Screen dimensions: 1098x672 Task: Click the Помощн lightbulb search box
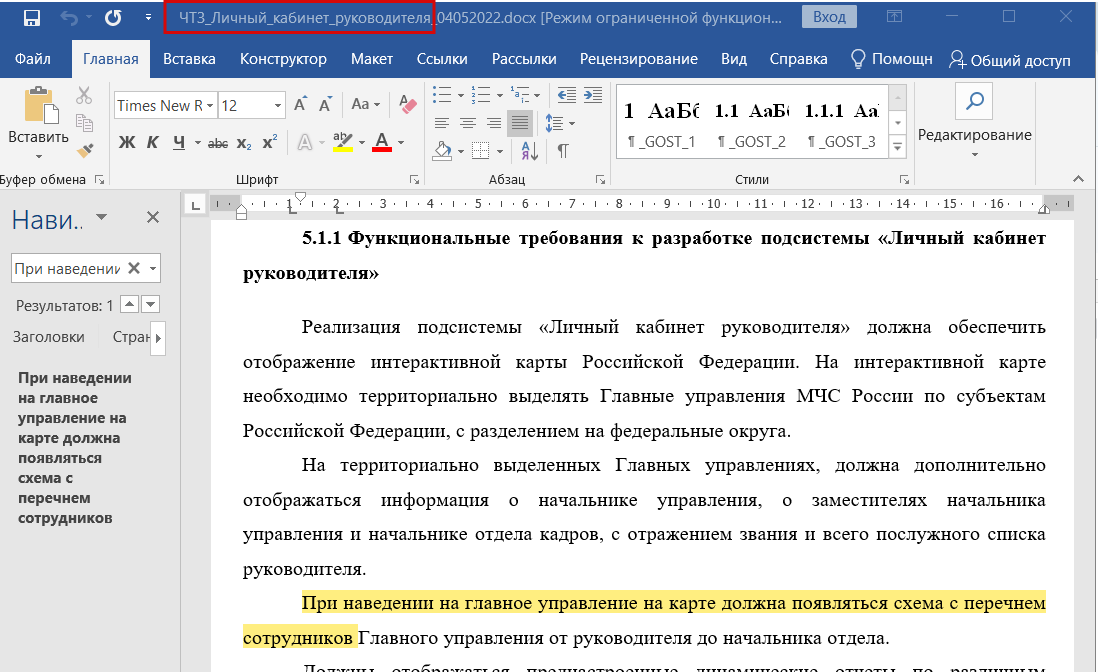point(891,59)
